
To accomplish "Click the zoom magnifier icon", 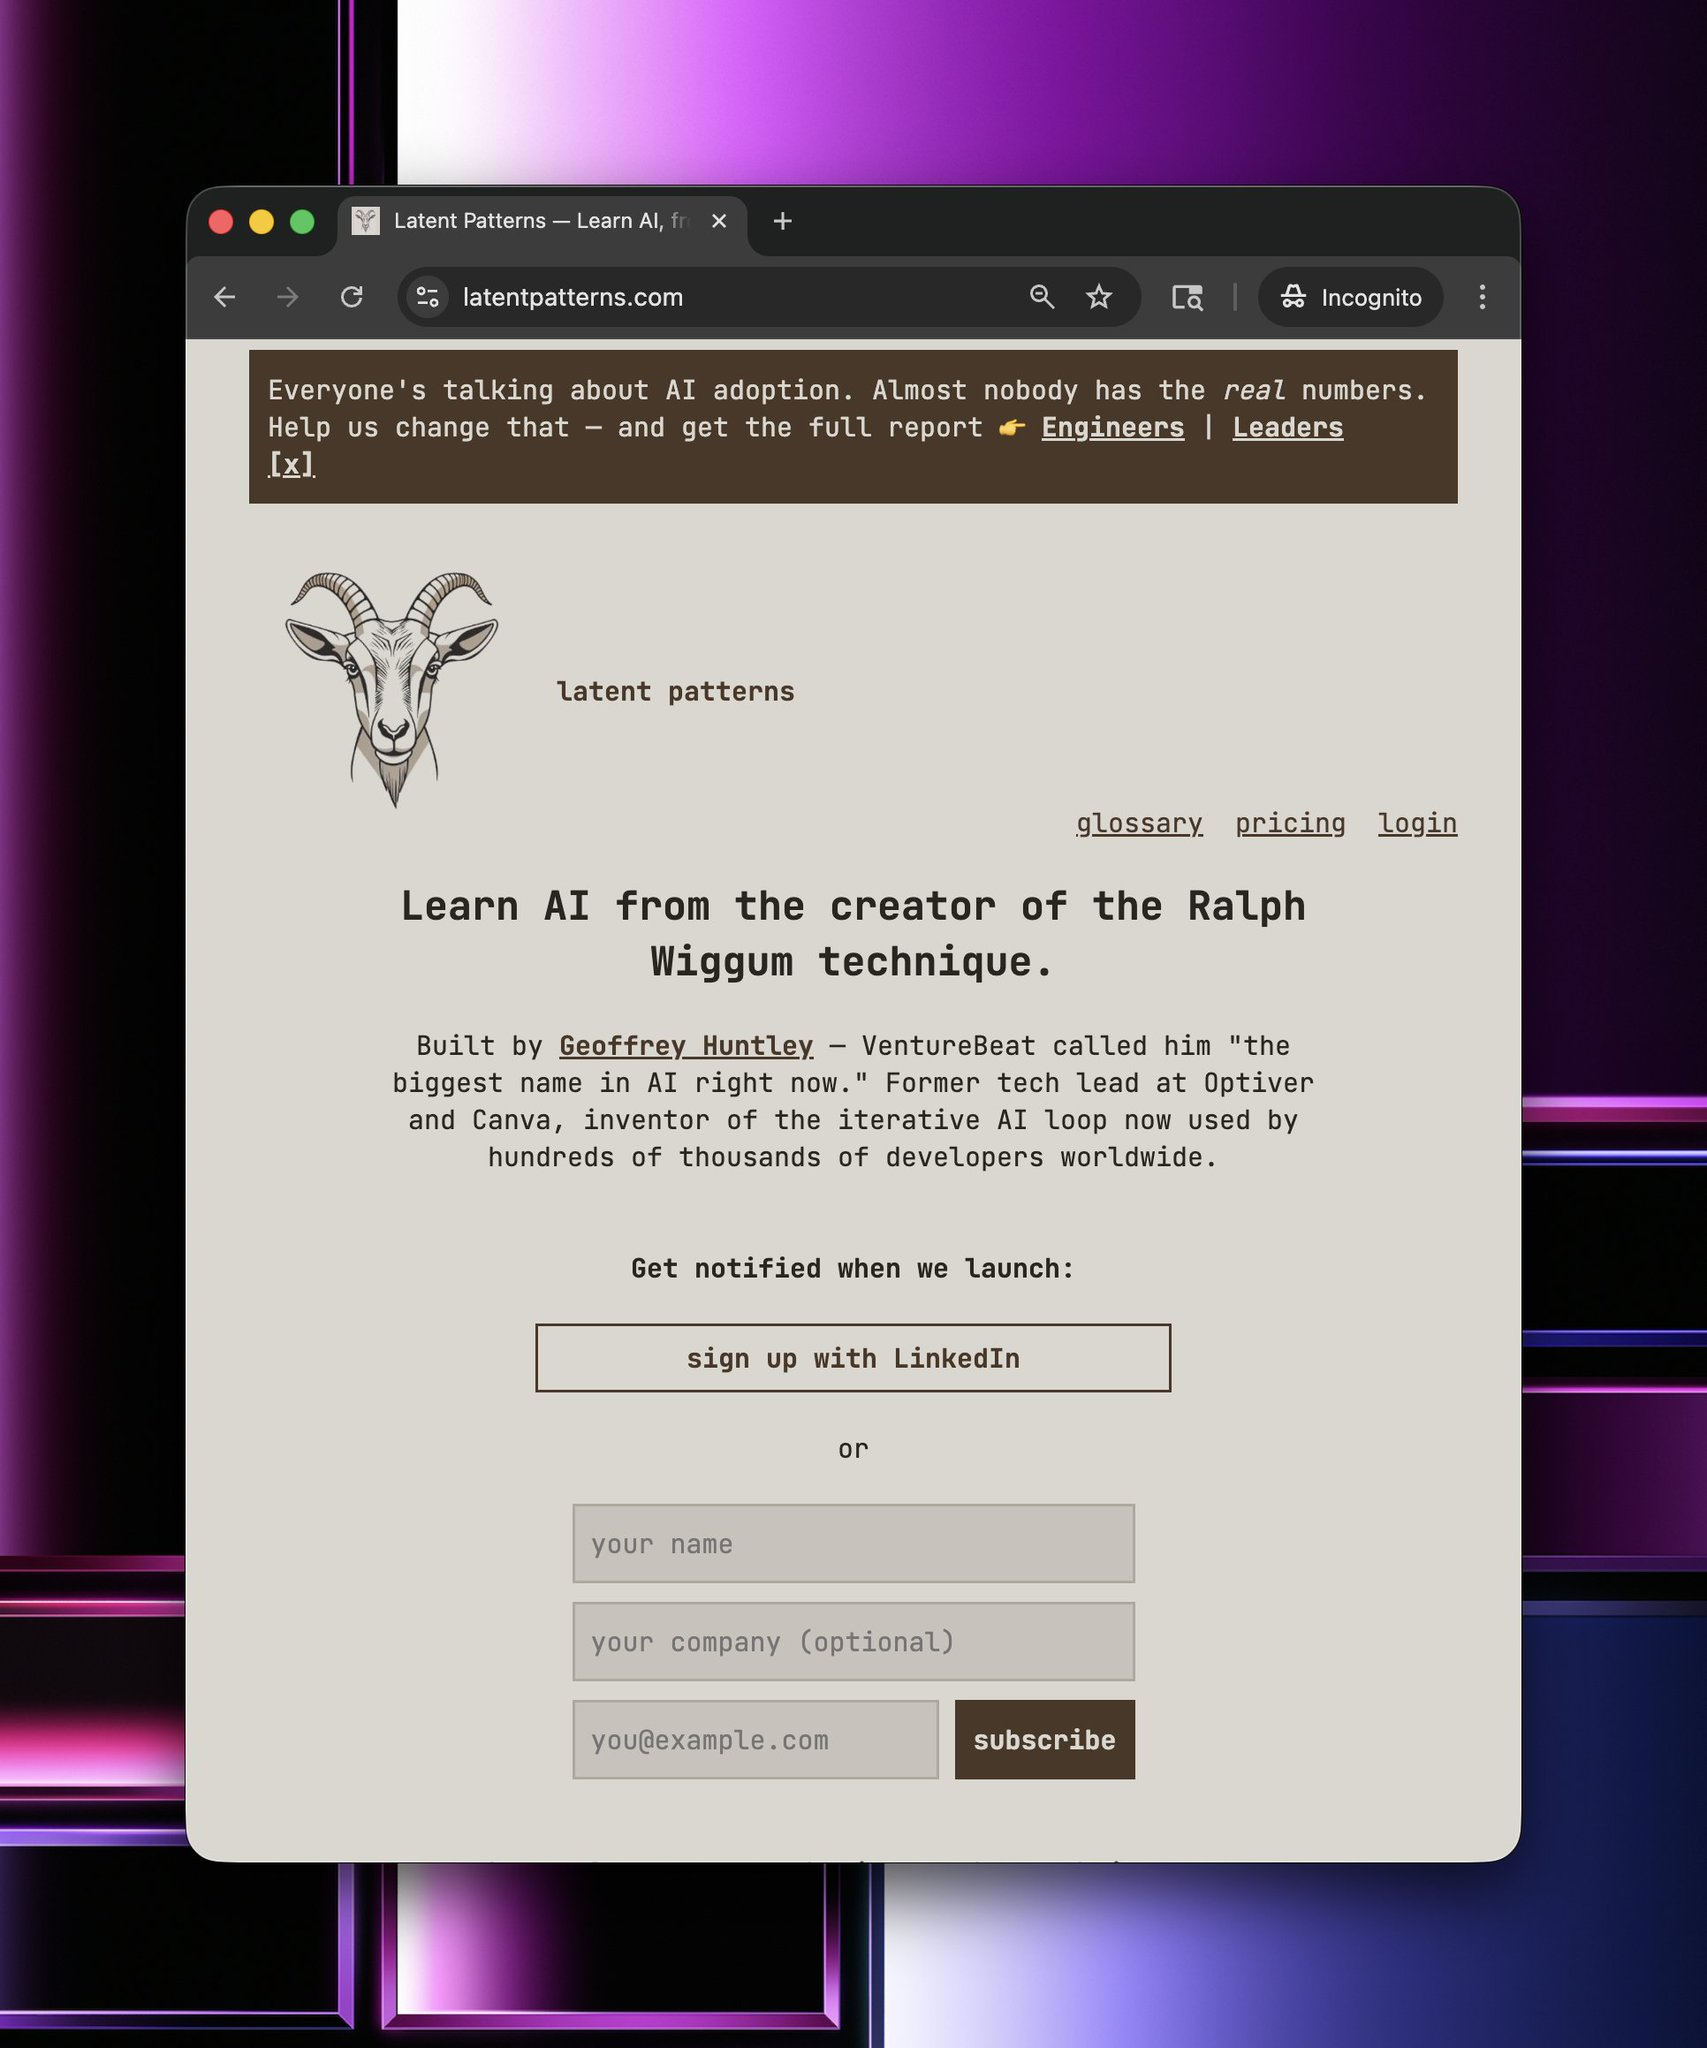I will click(1041, 297).
